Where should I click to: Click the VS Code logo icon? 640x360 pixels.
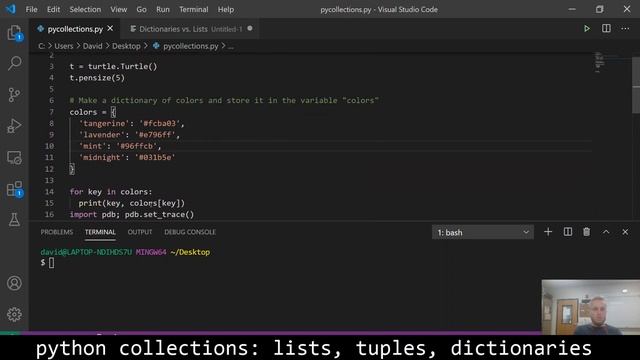(11, 9)
